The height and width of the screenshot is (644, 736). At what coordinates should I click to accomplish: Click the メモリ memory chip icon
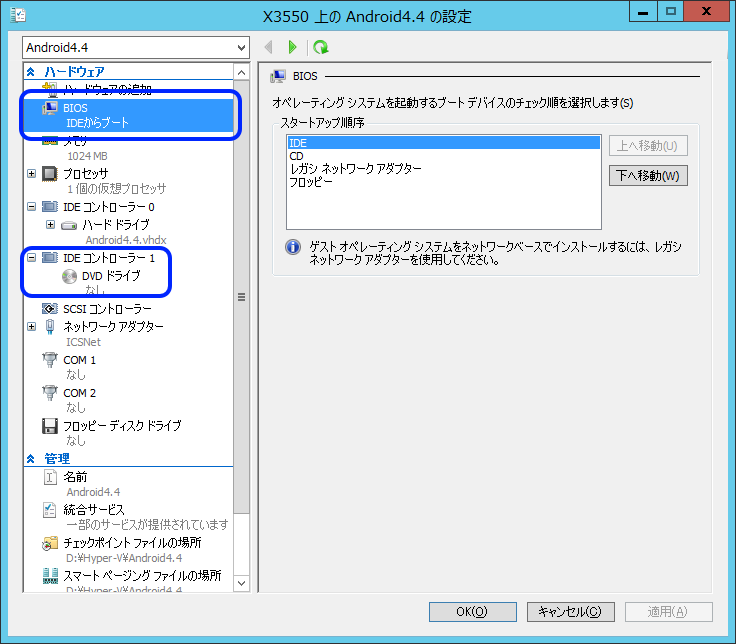coord(50,140)
